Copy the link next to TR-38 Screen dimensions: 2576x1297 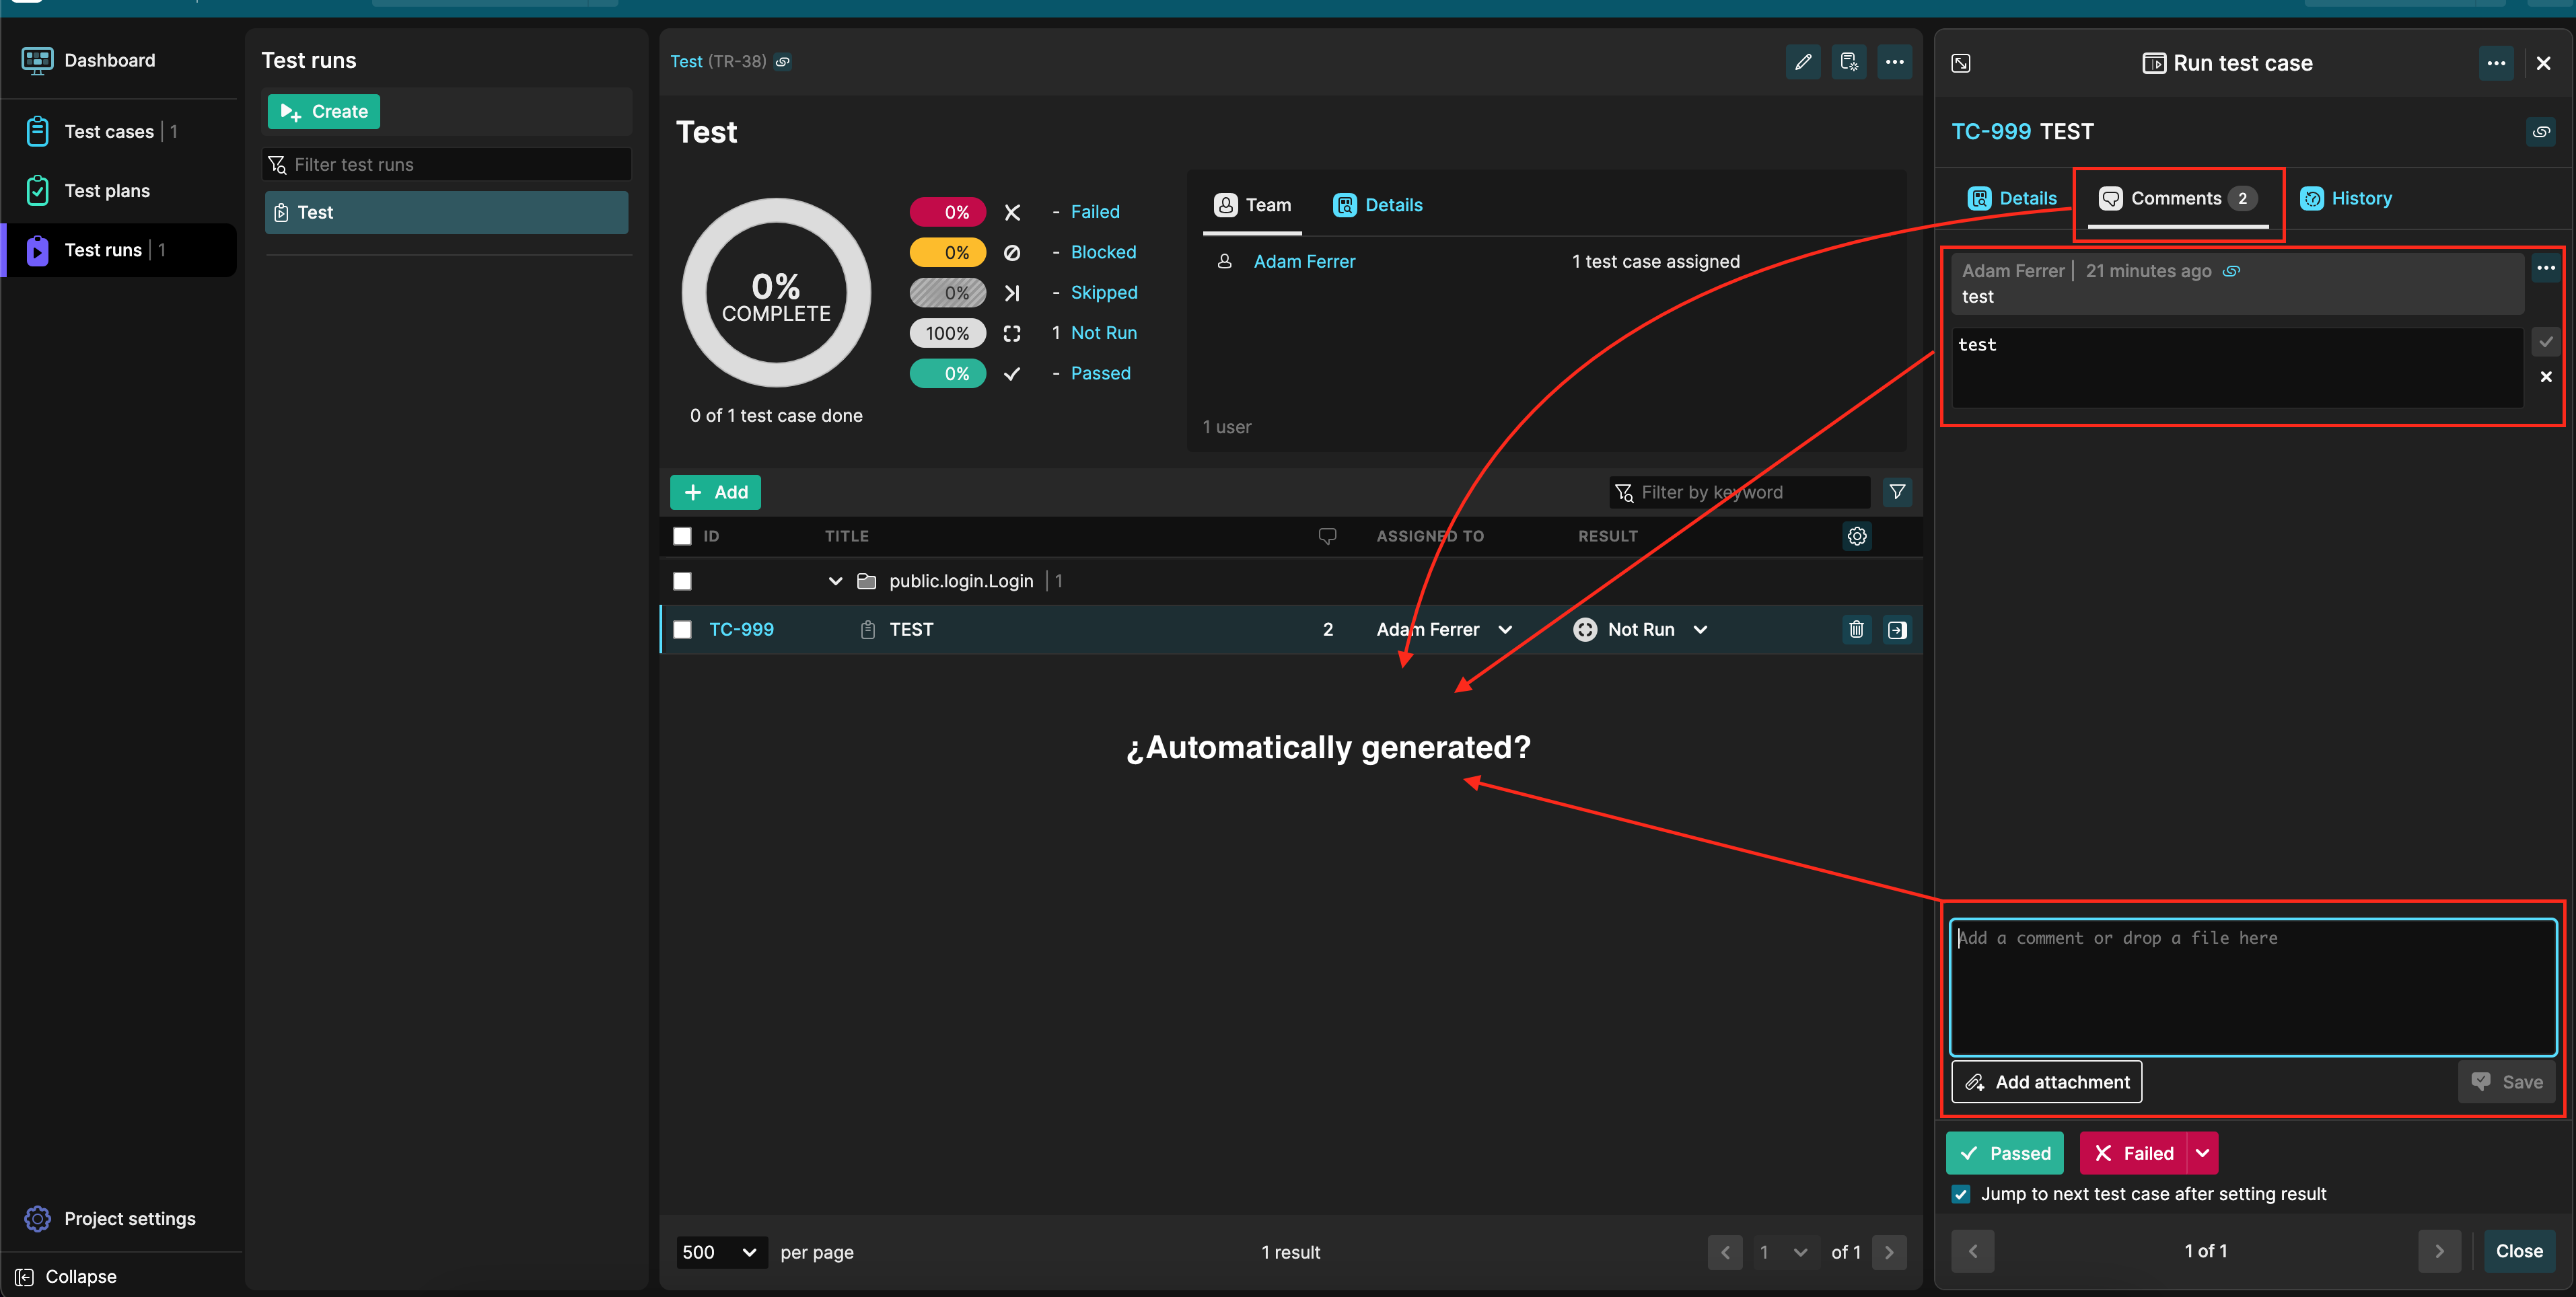tap(783, 62)
